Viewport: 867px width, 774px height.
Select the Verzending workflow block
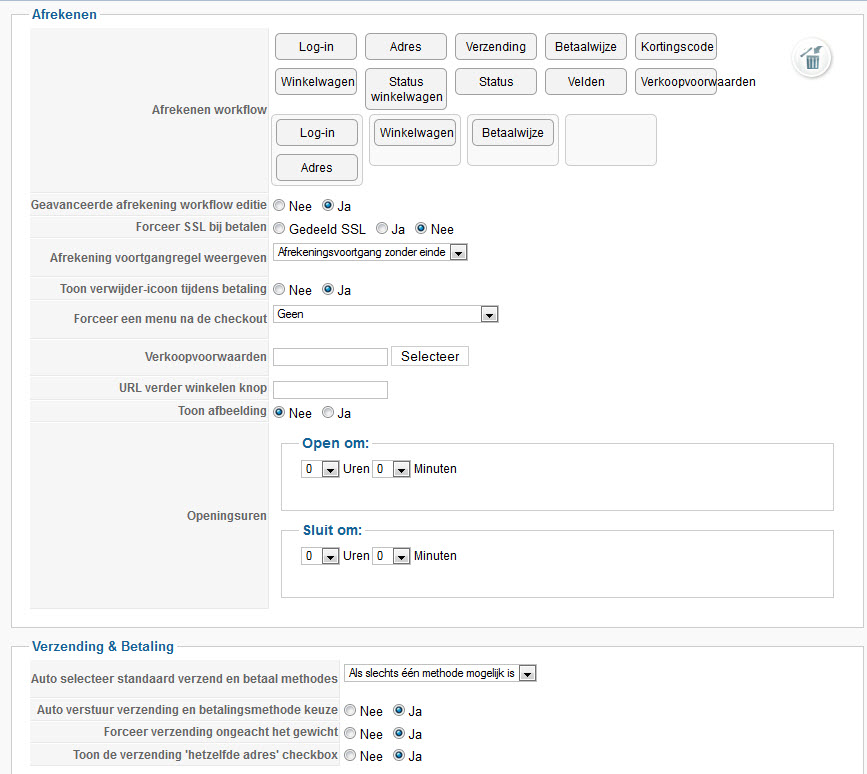point(496,47)
